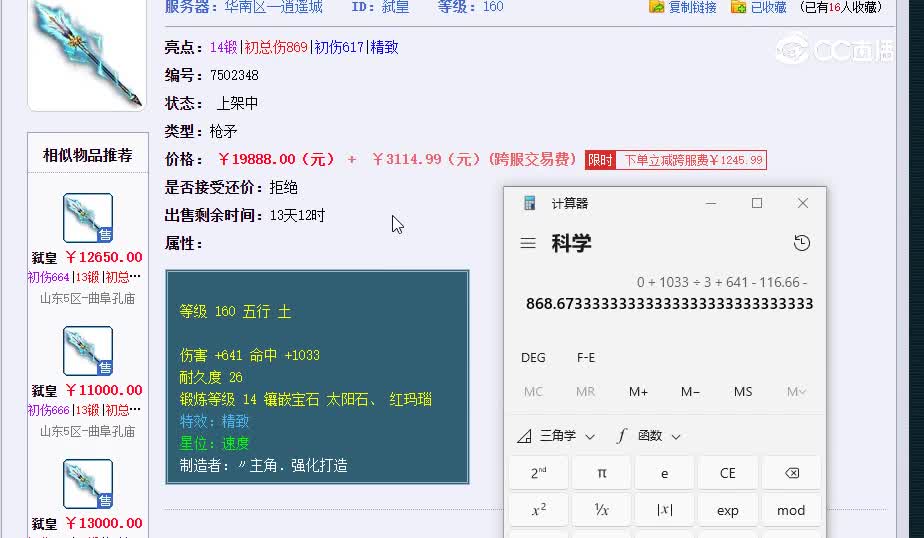
Task: Click the backspace key in calculator
Action: point(791,473)
